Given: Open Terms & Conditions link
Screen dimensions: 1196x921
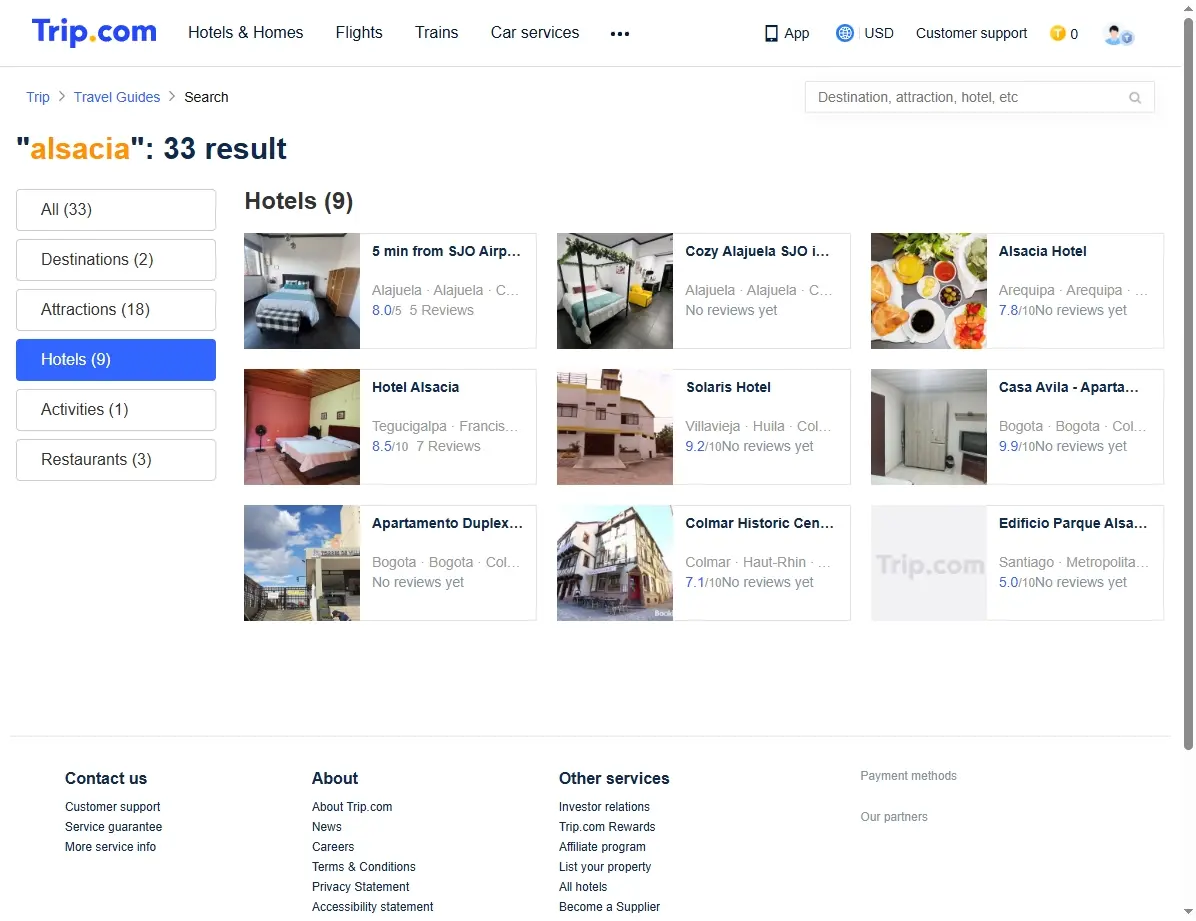Looking at the screenshot, I should pos(364,867).
